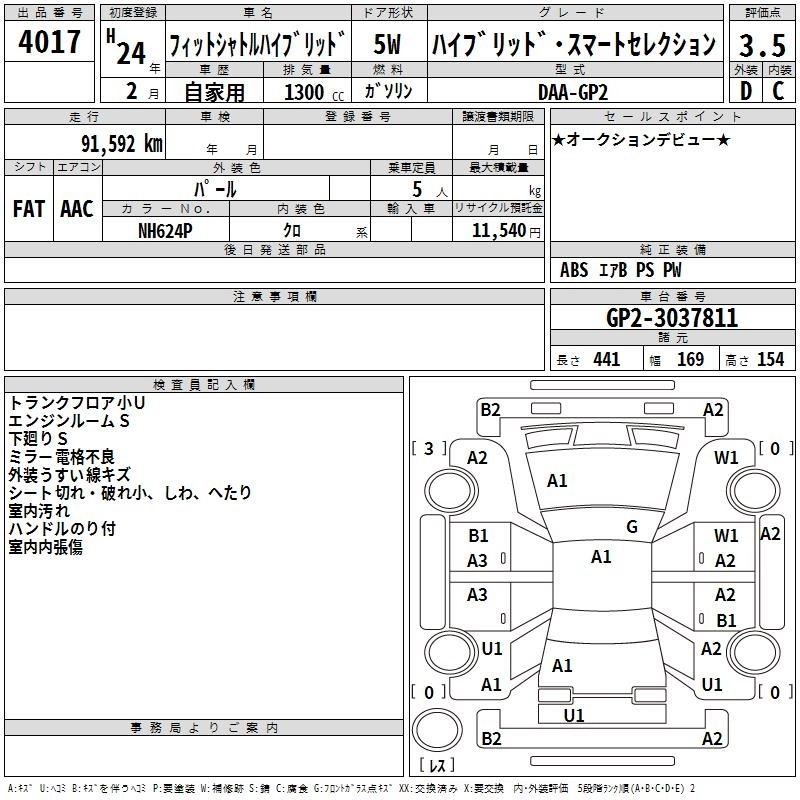Click the "A1" mark on the roof

601,557
